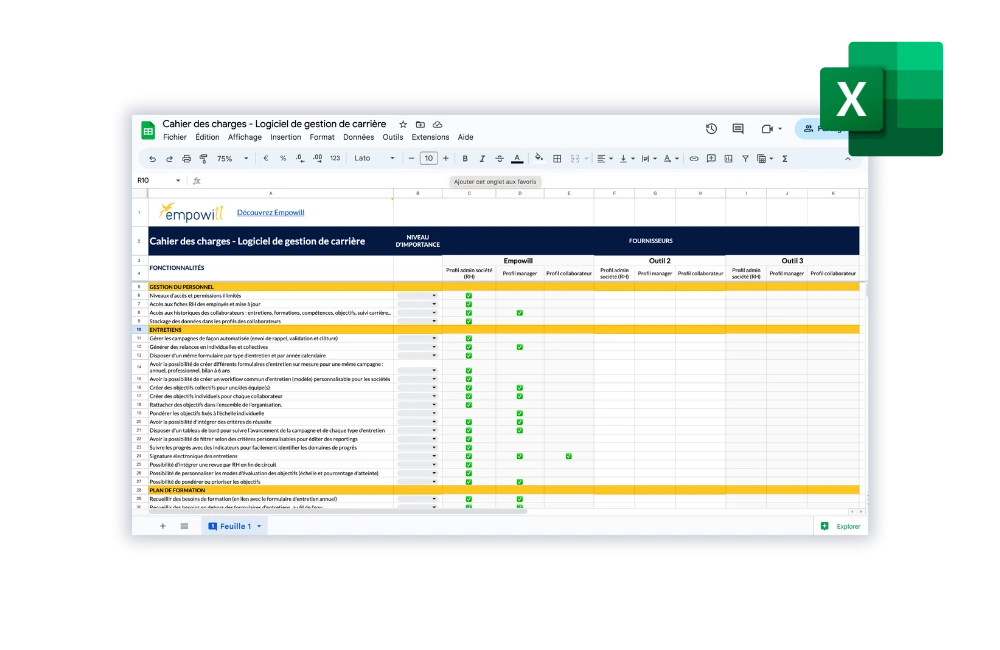The height and width of the screenshot is (650, 1000).
Task: Add a new sheet with the plus icon
Action: (x=163, y=526)
